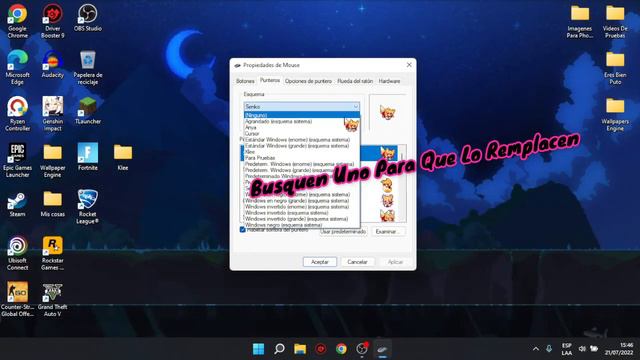Select Fortnite desktop icon
The height and width of the screenshot is (360, 640).
click(88, 157)
